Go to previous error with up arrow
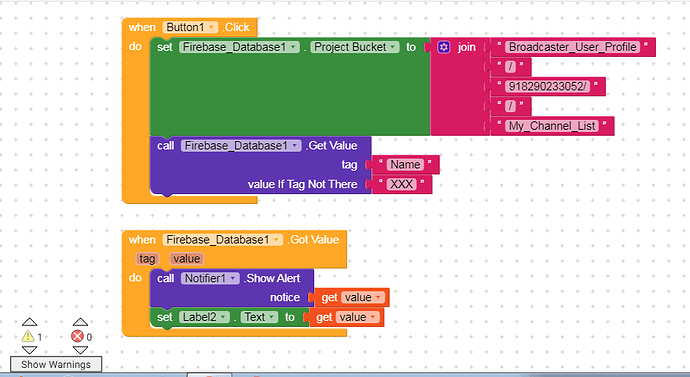The height and width of the screenshot is (377, 690). [80, 322]
